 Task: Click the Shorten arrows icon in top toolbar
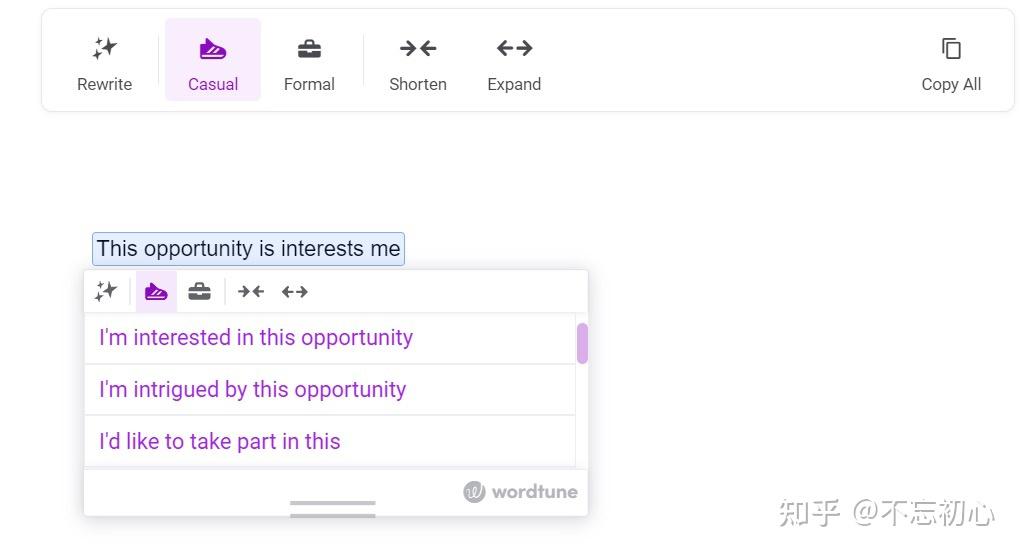[x=418, y=48]
